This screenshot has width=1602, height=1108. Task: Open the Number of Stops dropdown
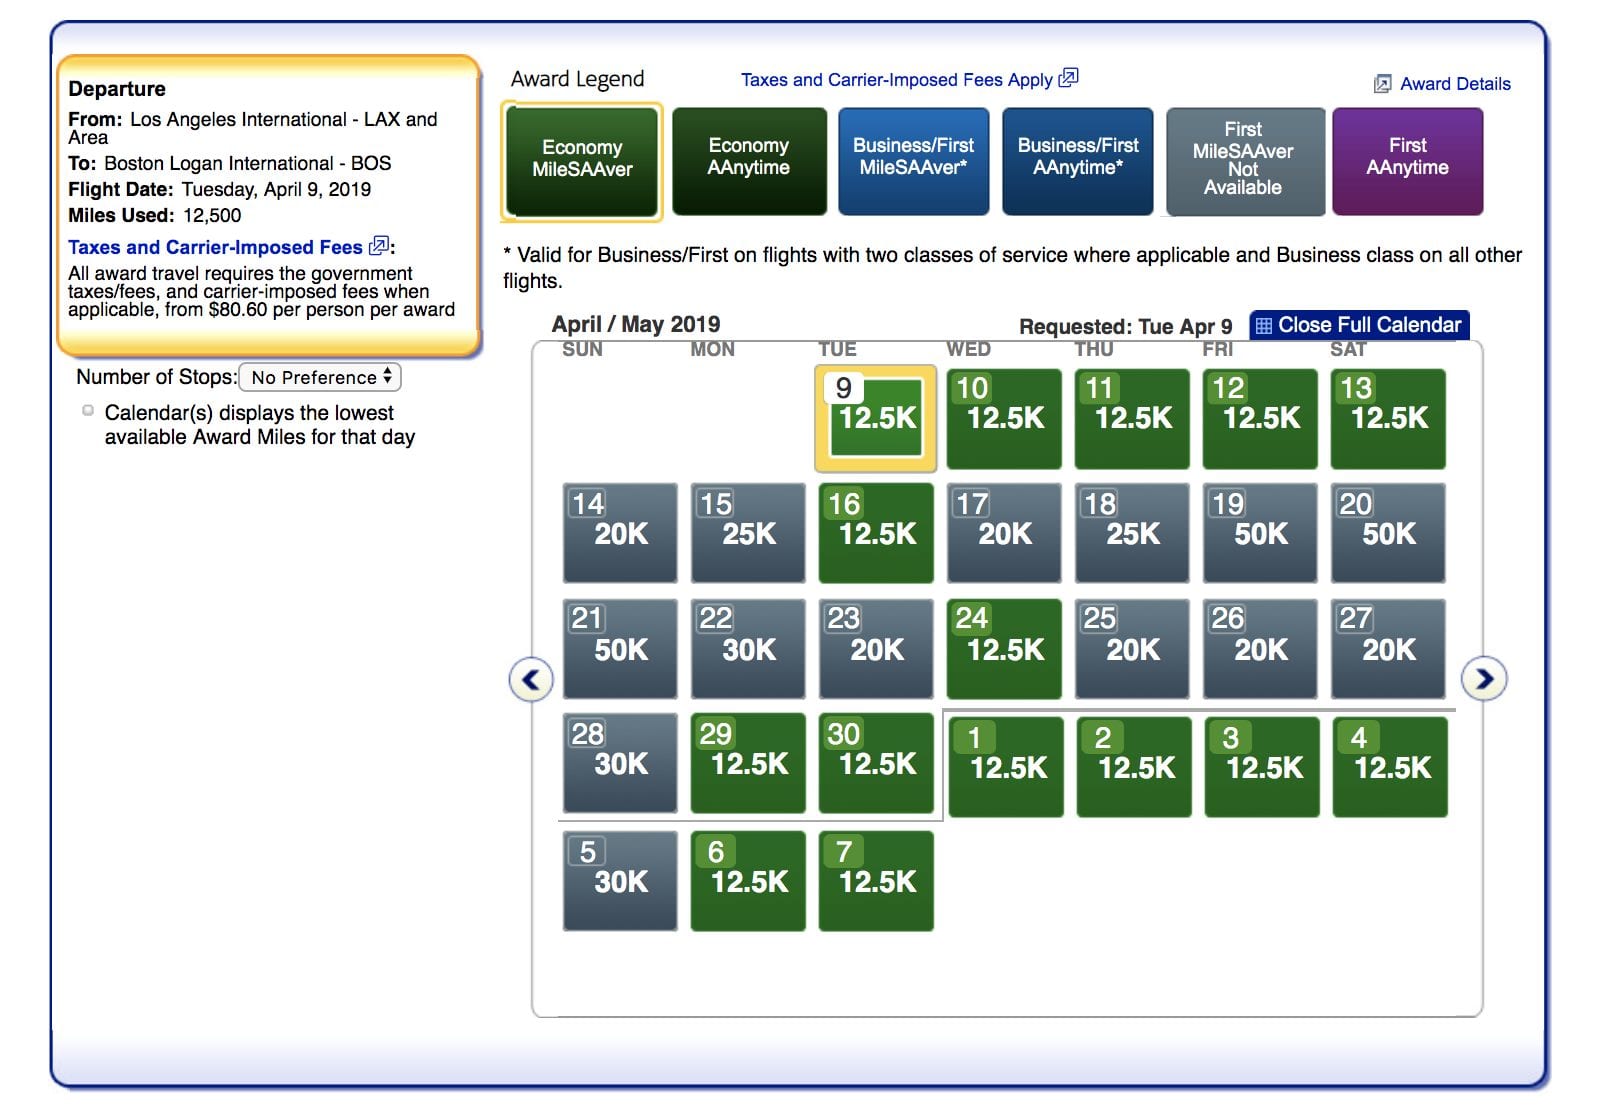[318, 377]
